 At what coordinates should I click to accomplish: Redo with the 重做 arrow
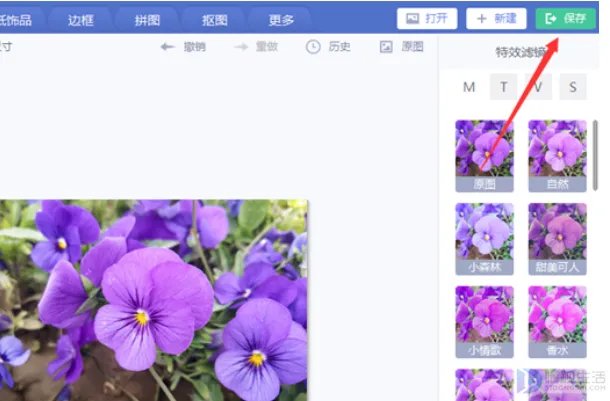256,47
